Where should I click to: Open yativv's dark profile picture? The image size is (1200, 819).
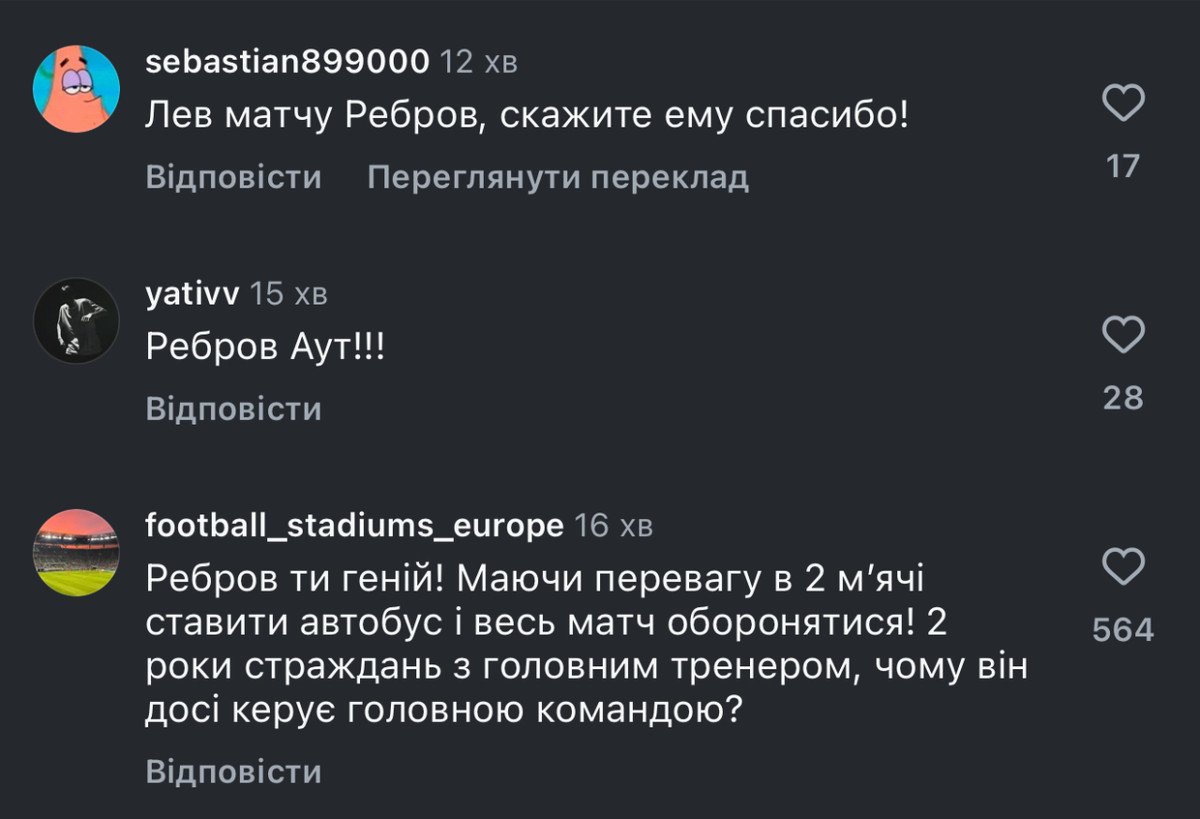click(x=77, y=320)
